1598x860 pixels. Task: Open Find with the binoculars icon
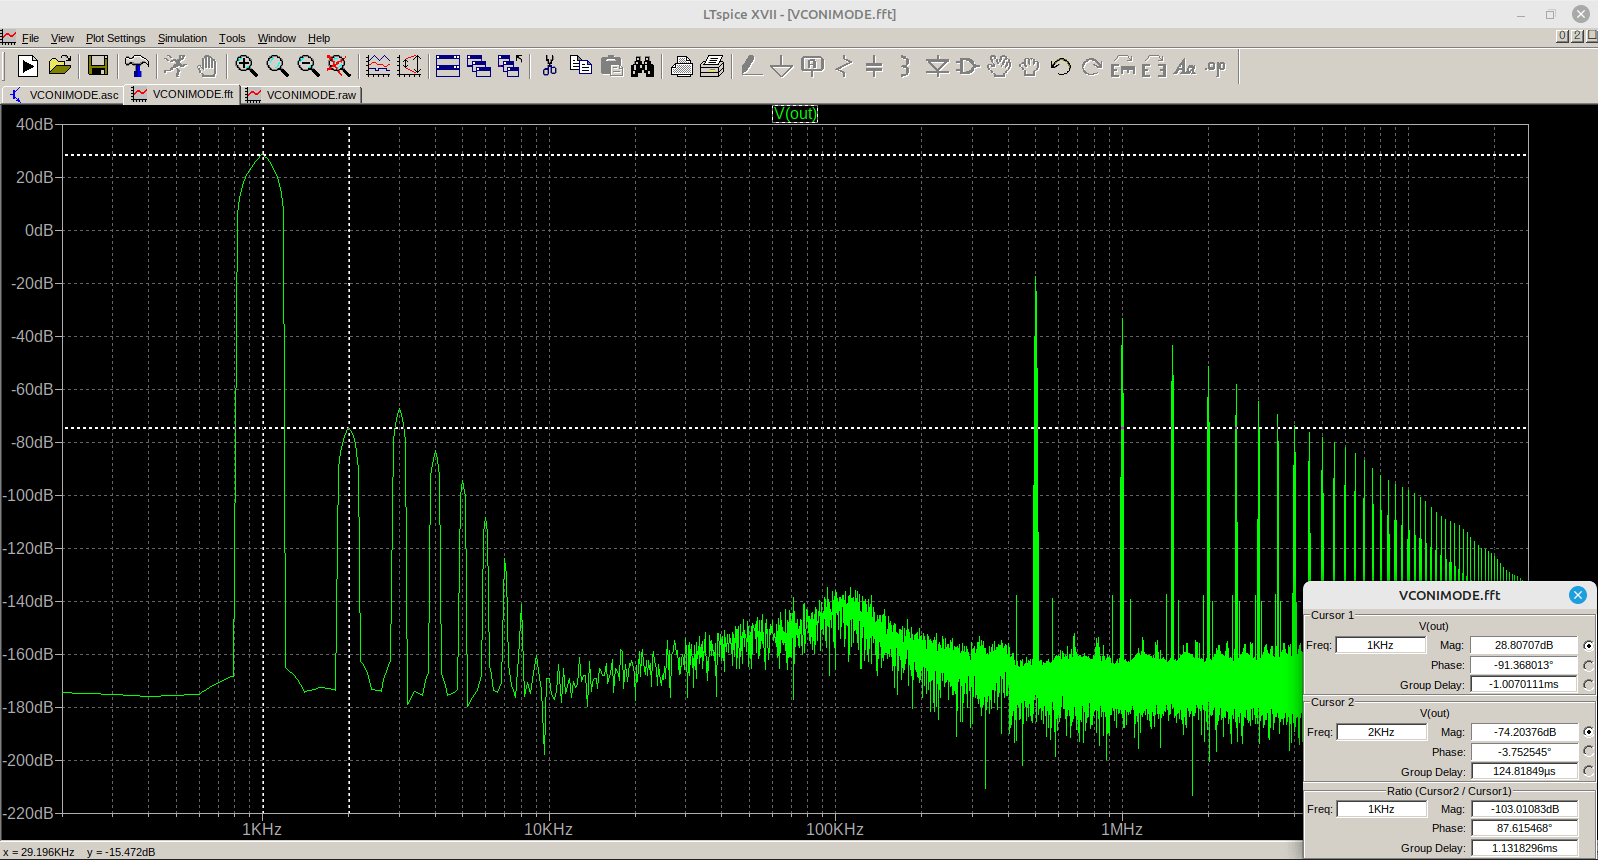pos(643,66)
